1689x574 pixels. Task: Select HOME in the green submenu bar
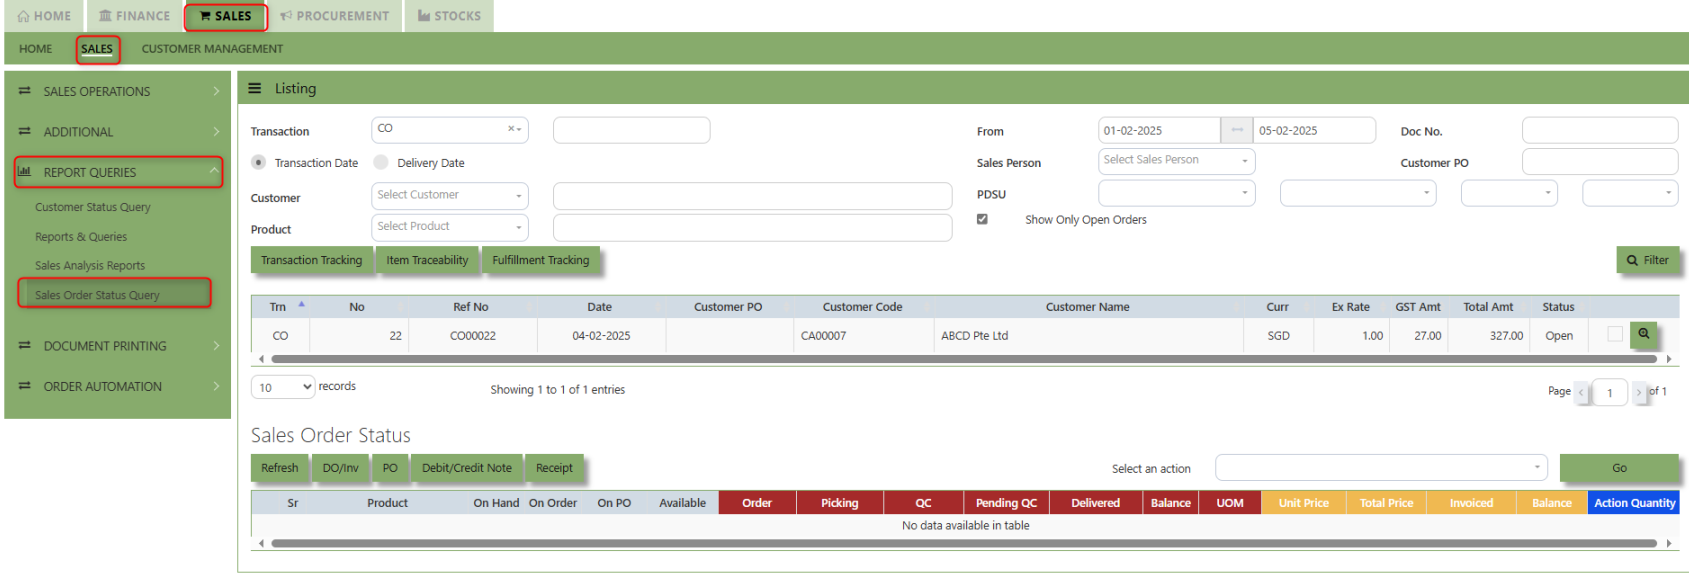36,49
